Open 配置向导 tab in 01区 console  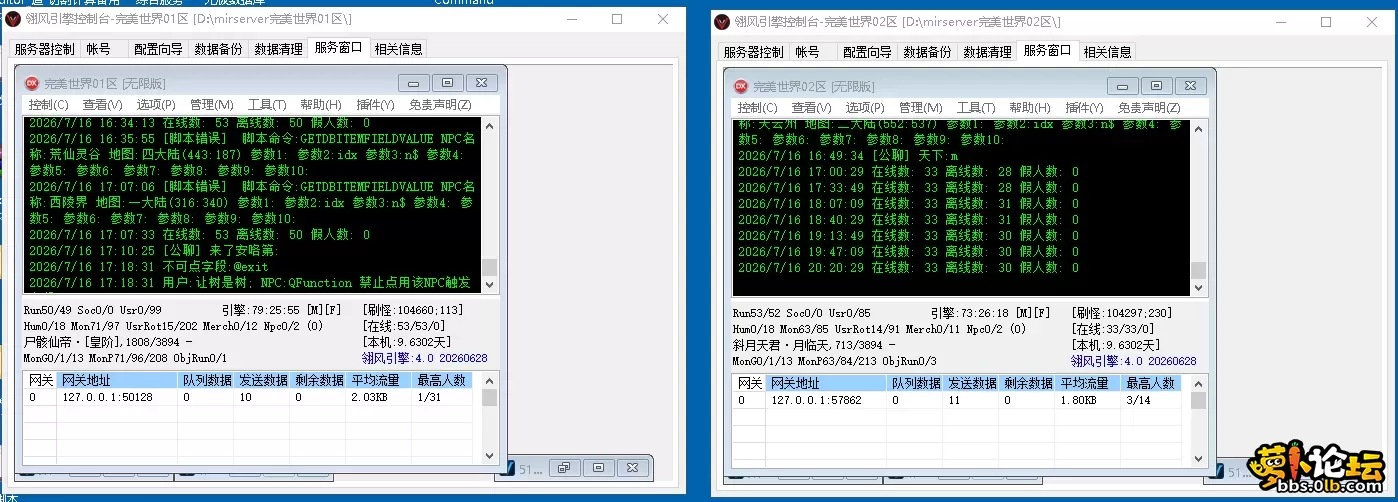tap(158, 48)
